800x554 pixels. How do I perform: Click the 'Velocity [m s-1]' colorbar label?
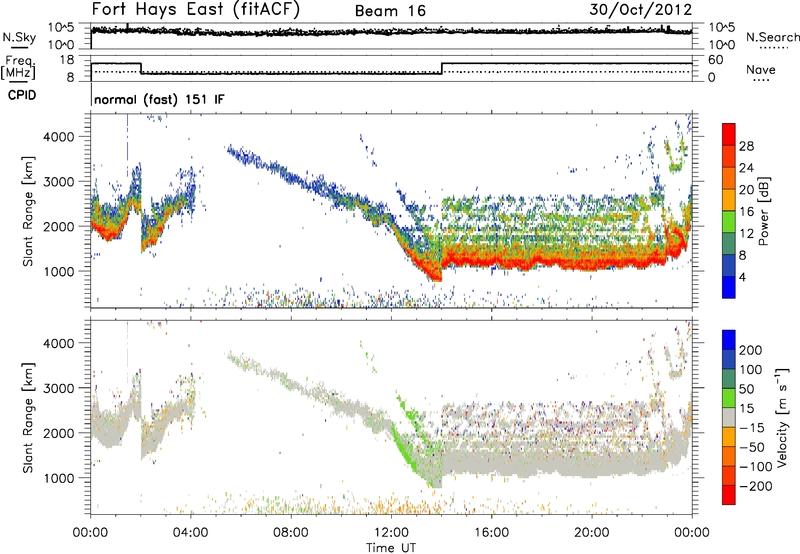pyautogui.click(x=782, y=417)
